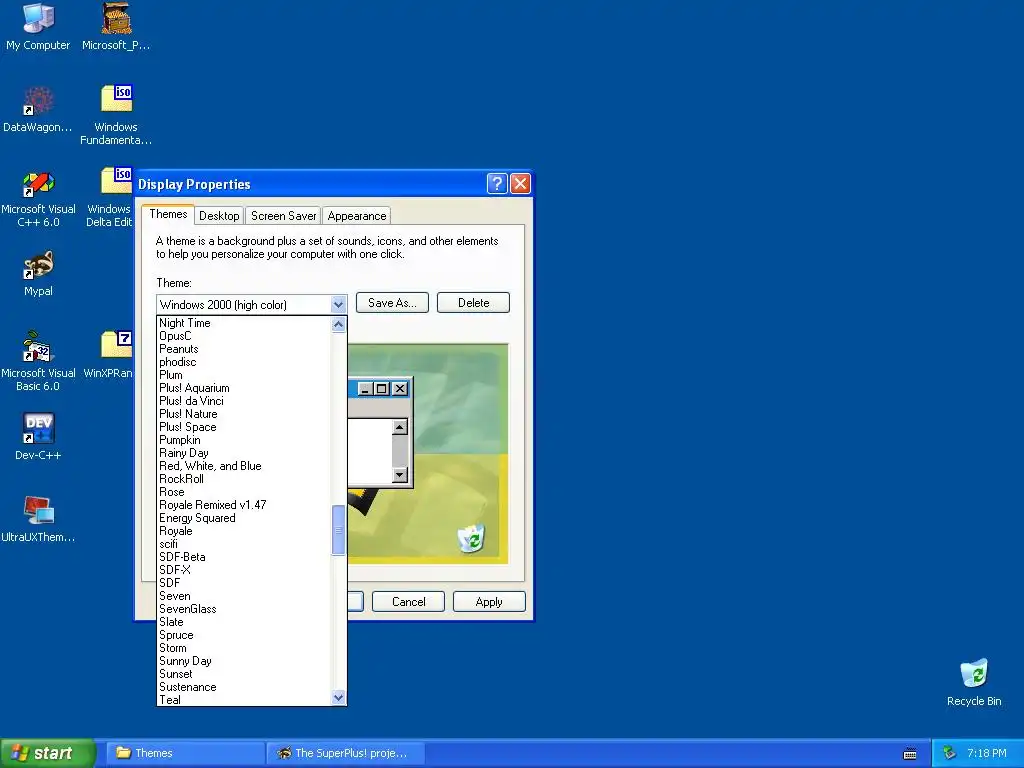The image size is (1024, 768).
Task: Choose the Sunset theme
Action: click(245, 674)
